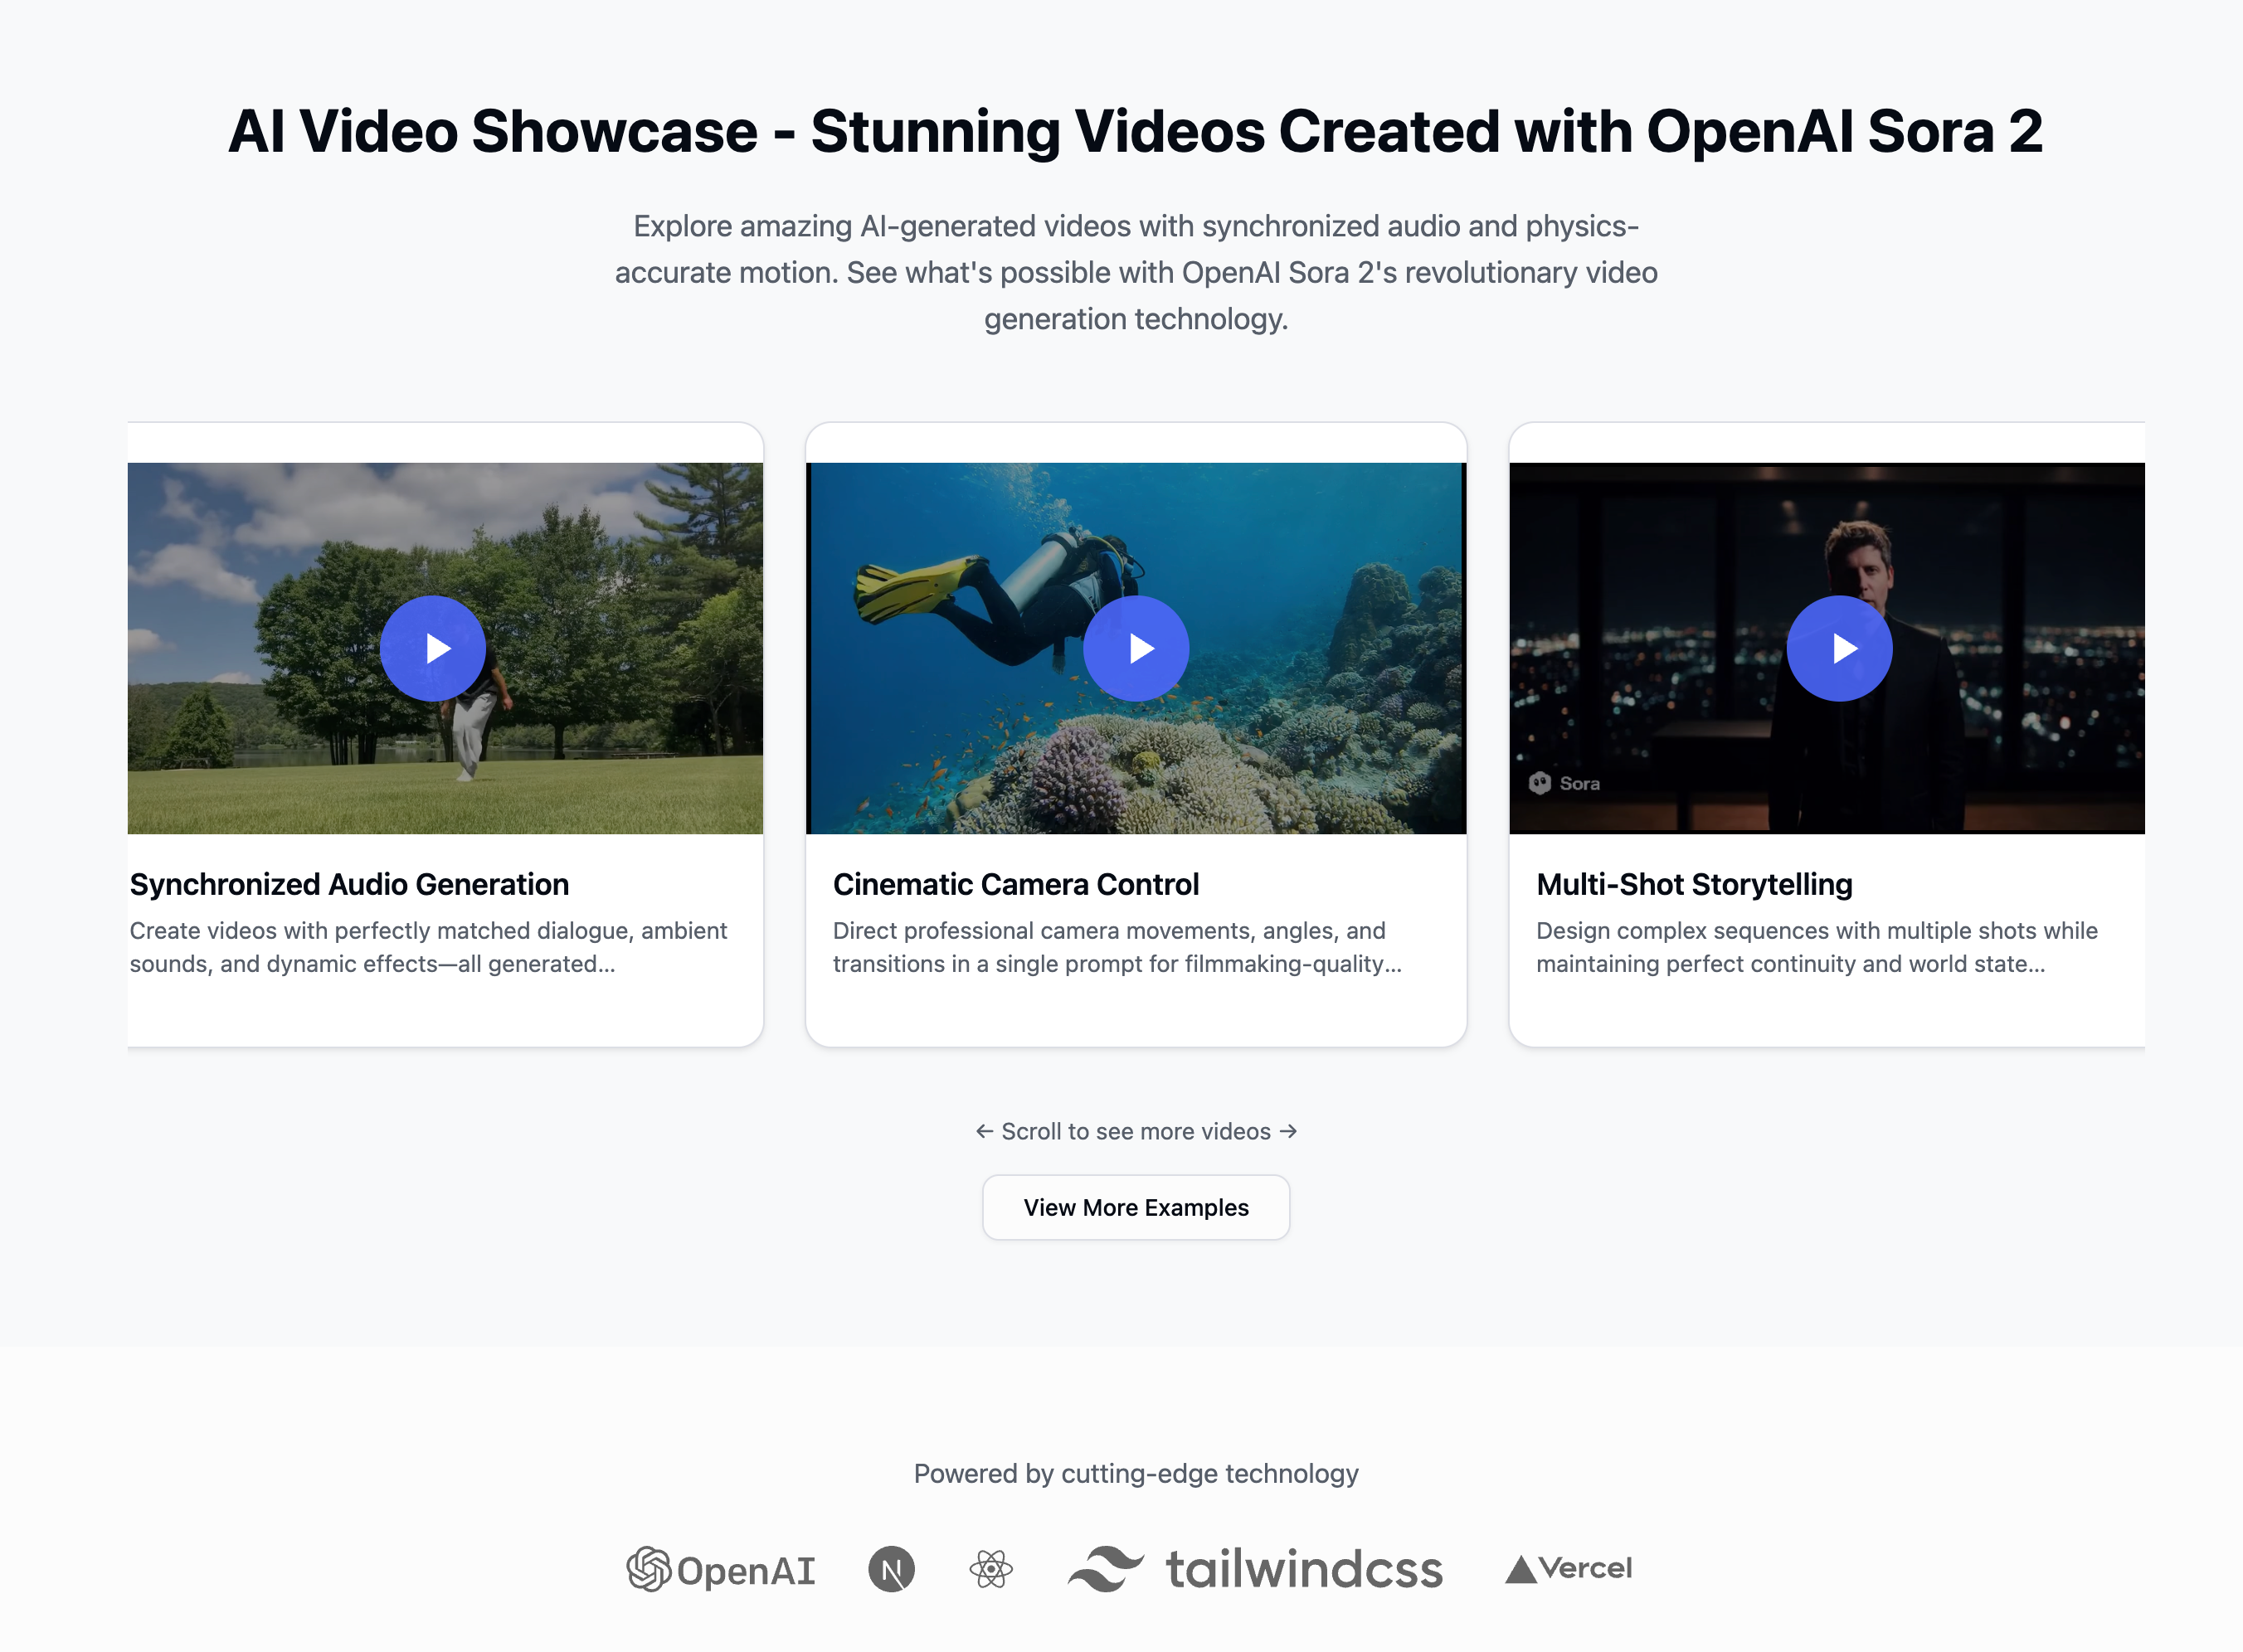The height and width of the screenshot is (1652, 2243).
Task: Play the Synchronized Audio Generation video
Action: click(433, 648)
